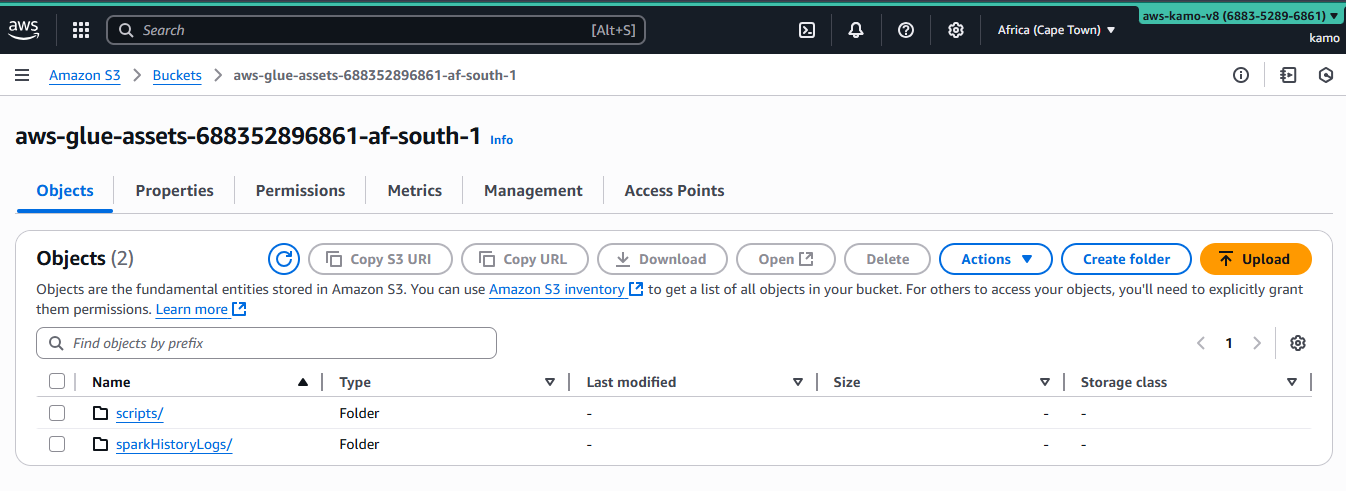The image size is (1346, 491).
Task: Click the Delete button
Action: [887, 259]
